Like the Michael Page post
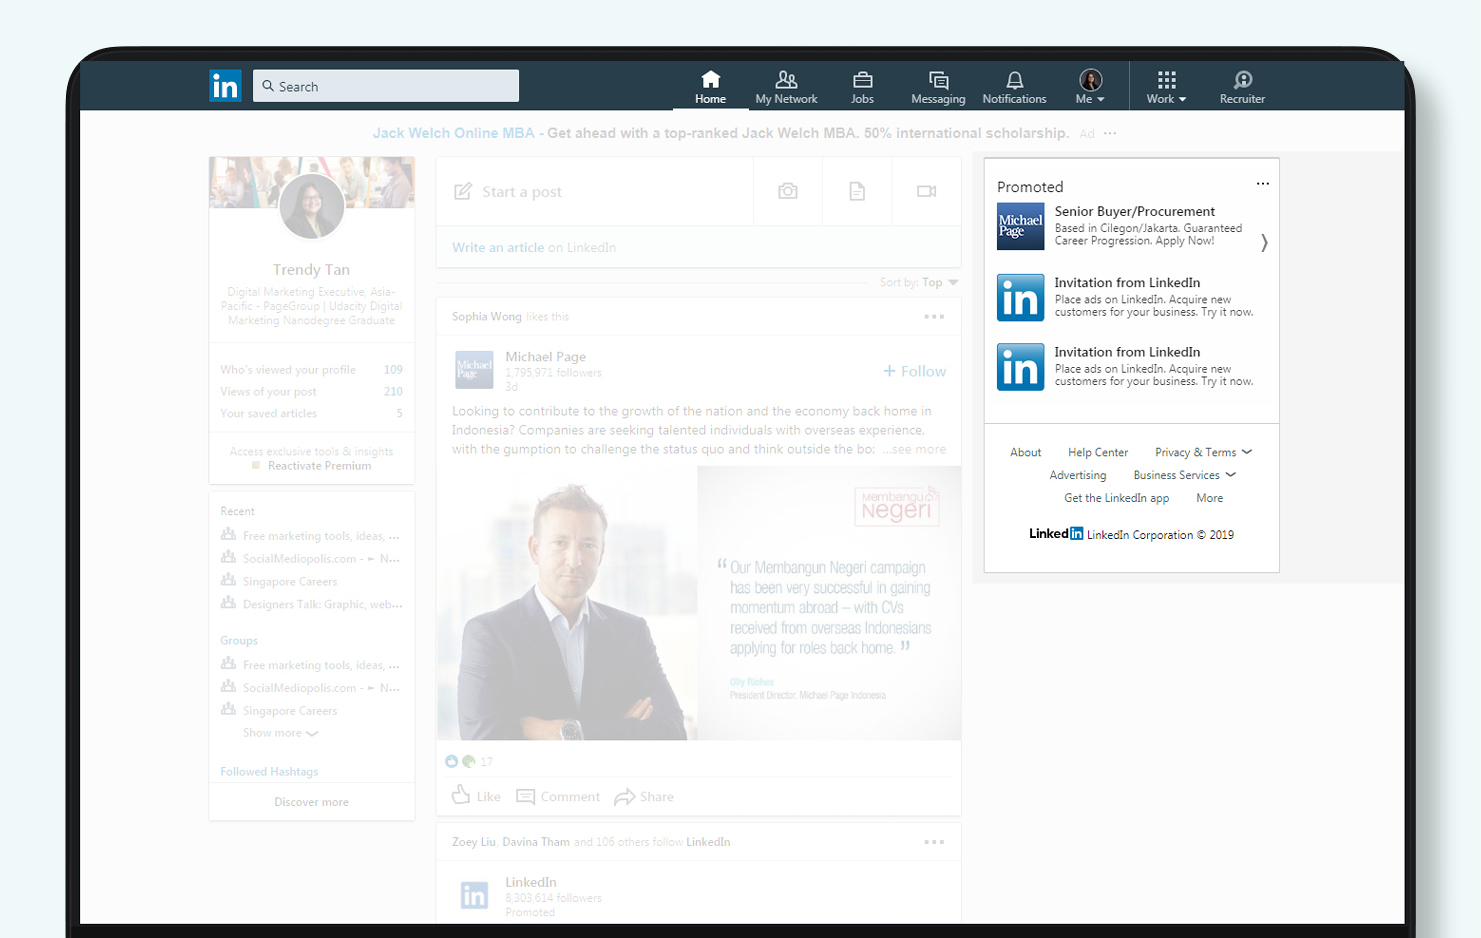 click(476, 796)
